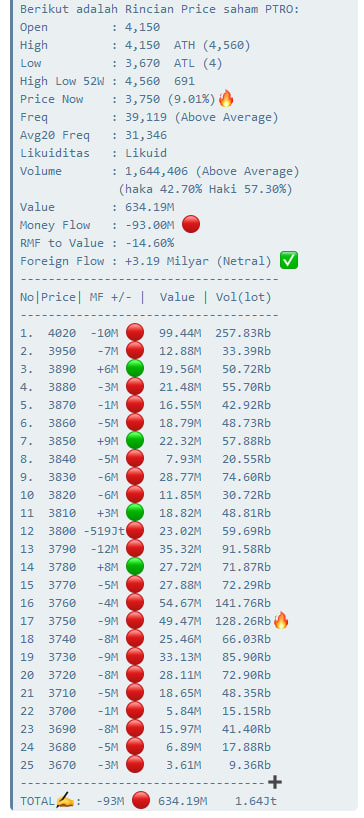Select the Vol(lot) column header

244,297
